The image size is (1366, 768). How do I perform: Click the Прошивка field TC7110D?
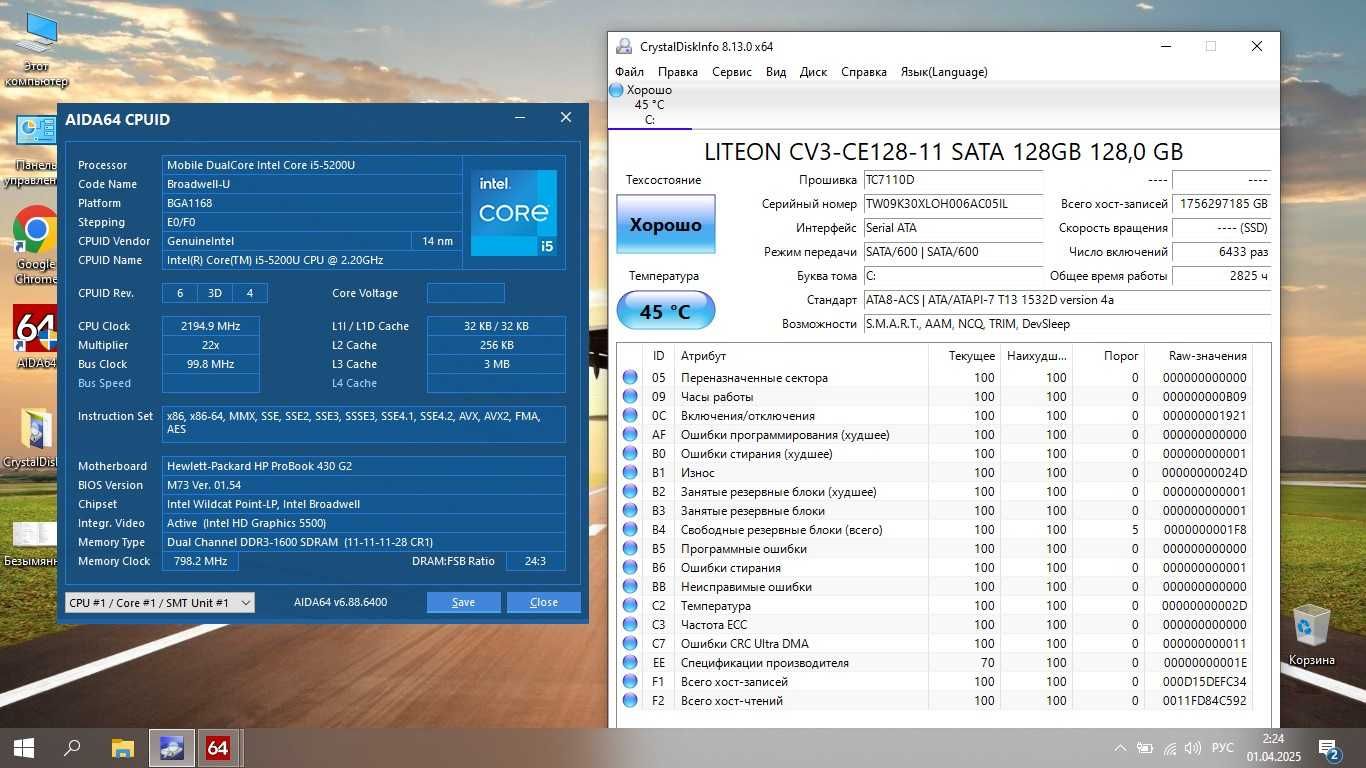click(952, 180)
